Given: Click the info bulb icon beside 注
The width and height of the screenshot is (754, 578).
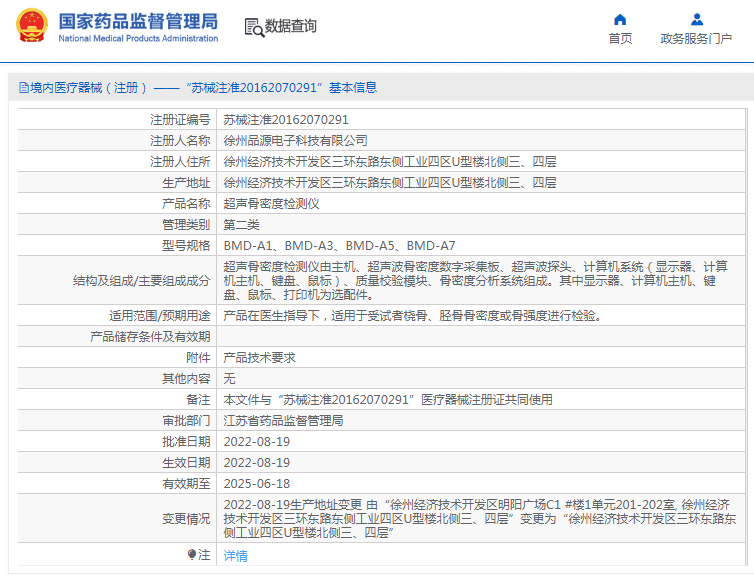Looking at the screenshot, I should point(191,555).
